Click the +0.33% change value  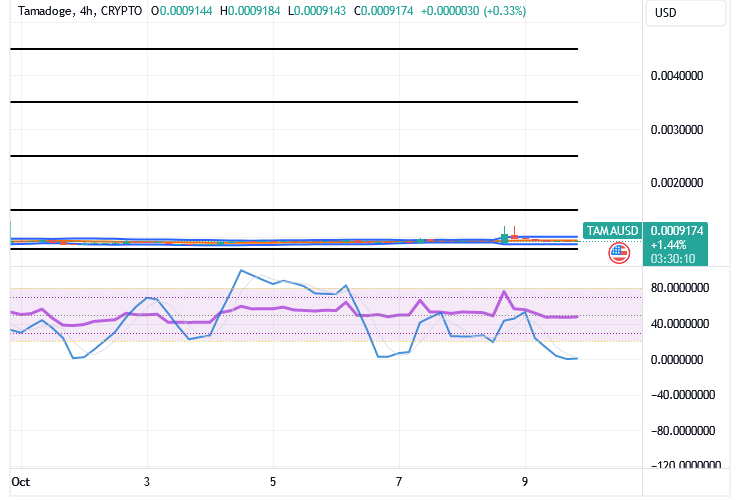[505, 11]
